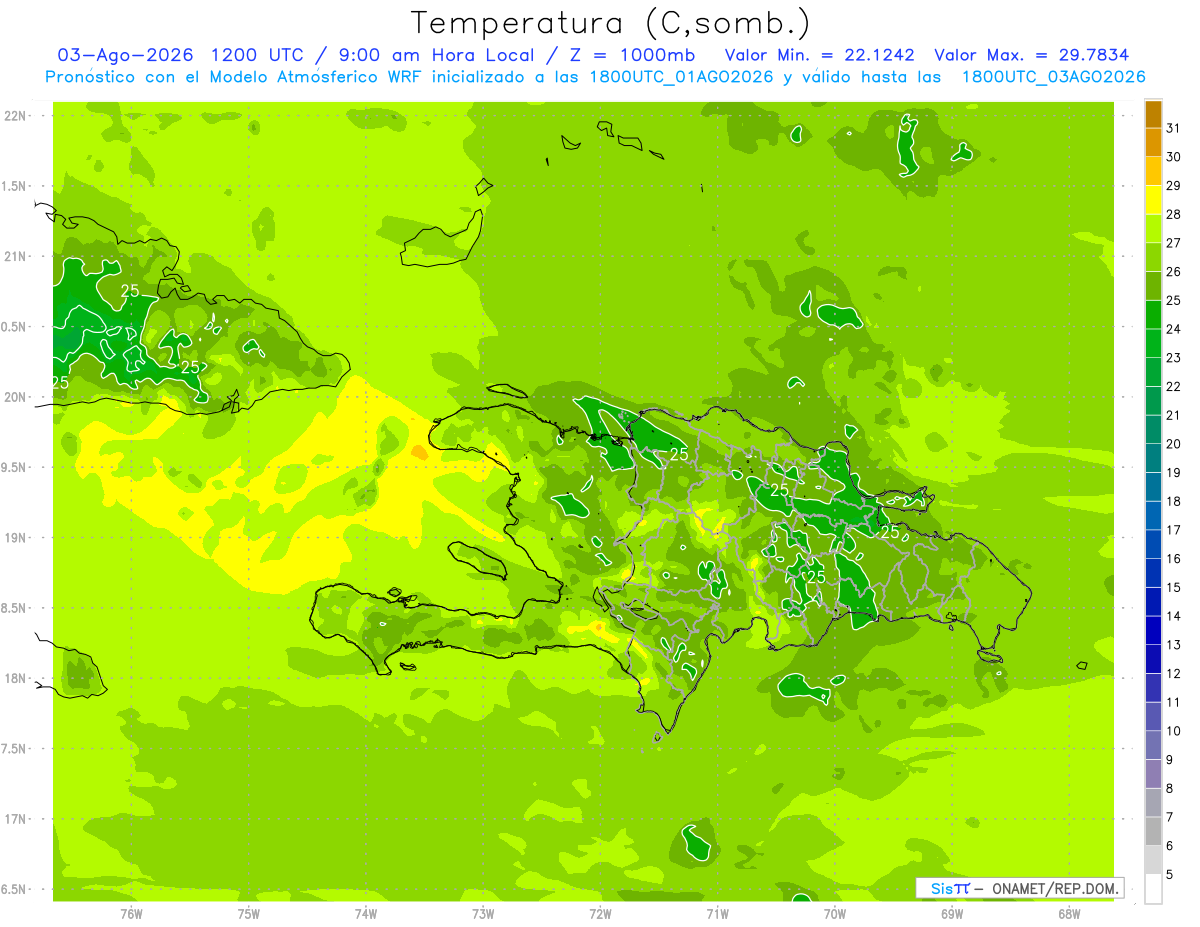Click the '18N' latitude label

15,678
